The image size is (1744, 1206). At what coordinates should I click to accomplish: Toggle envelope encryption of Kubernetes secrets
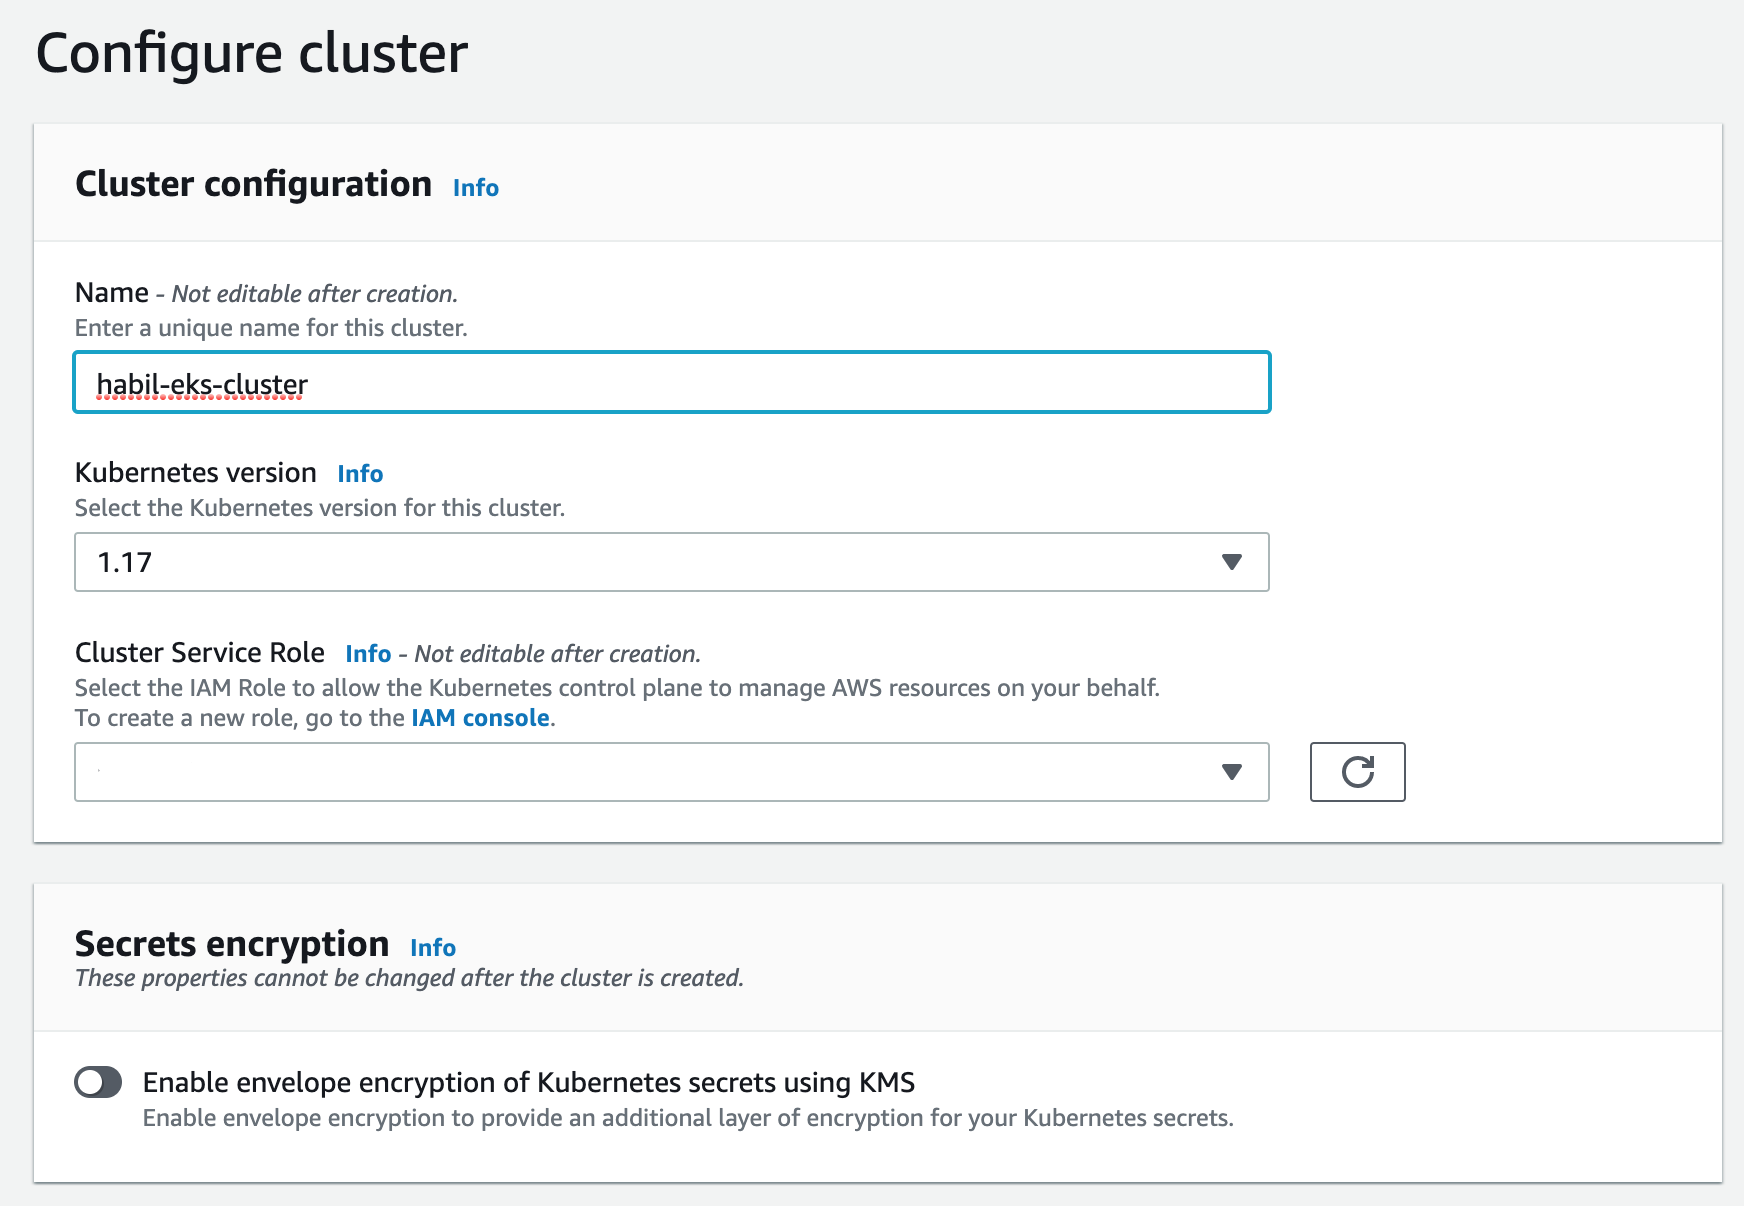(x=100, y=1081)
